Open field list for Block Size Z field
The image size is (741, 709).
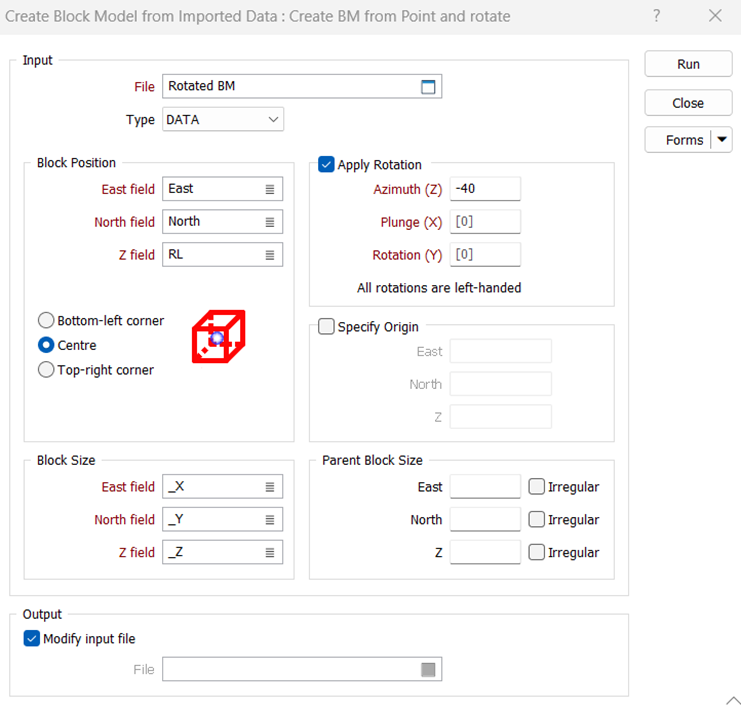point(270,553)
